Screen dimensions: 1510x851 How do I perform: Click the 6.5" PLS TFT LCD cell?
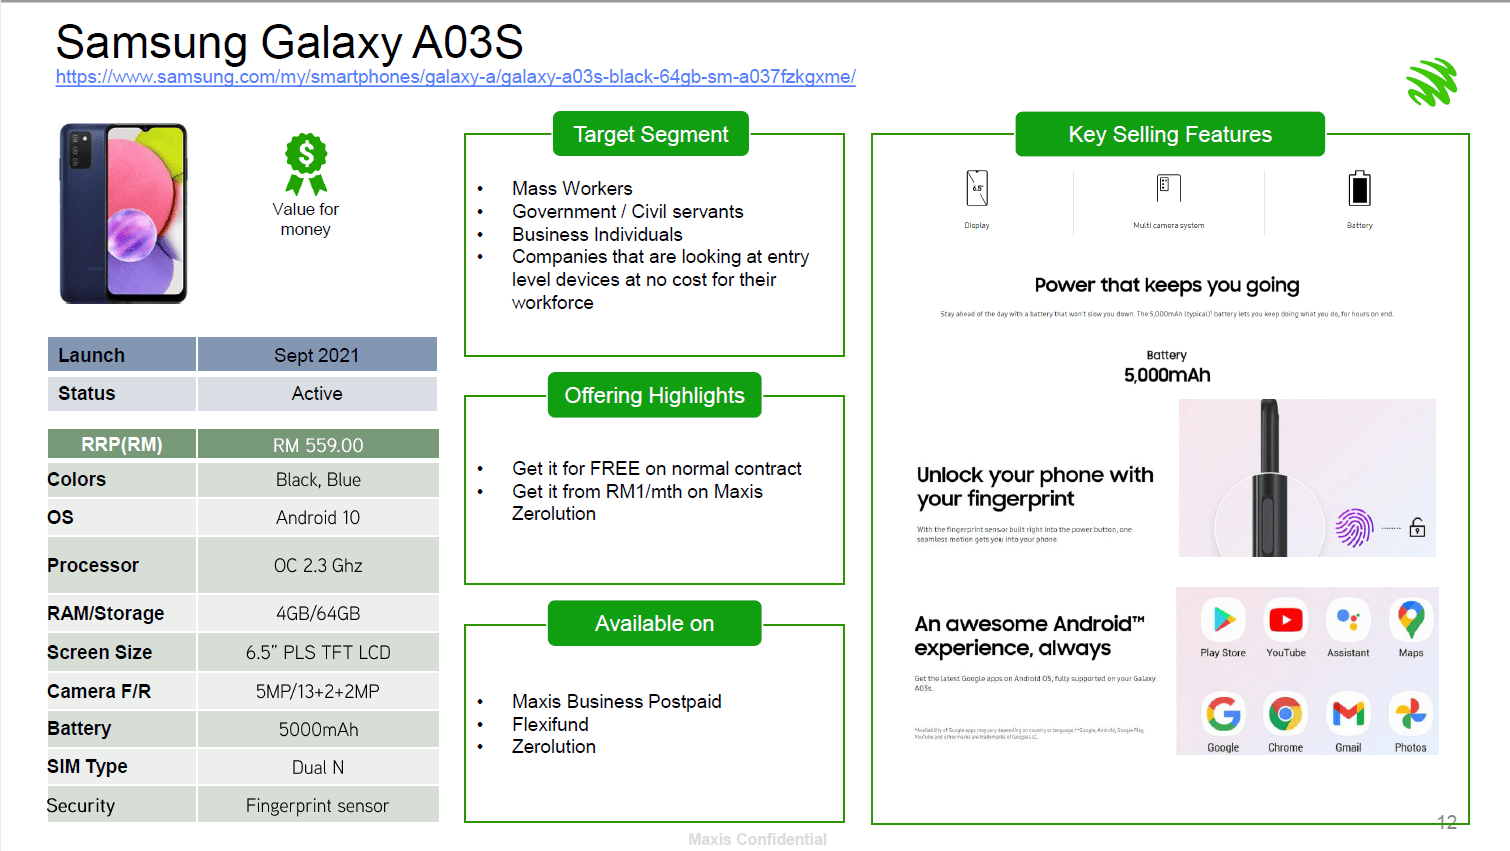[x=318, y=652]
